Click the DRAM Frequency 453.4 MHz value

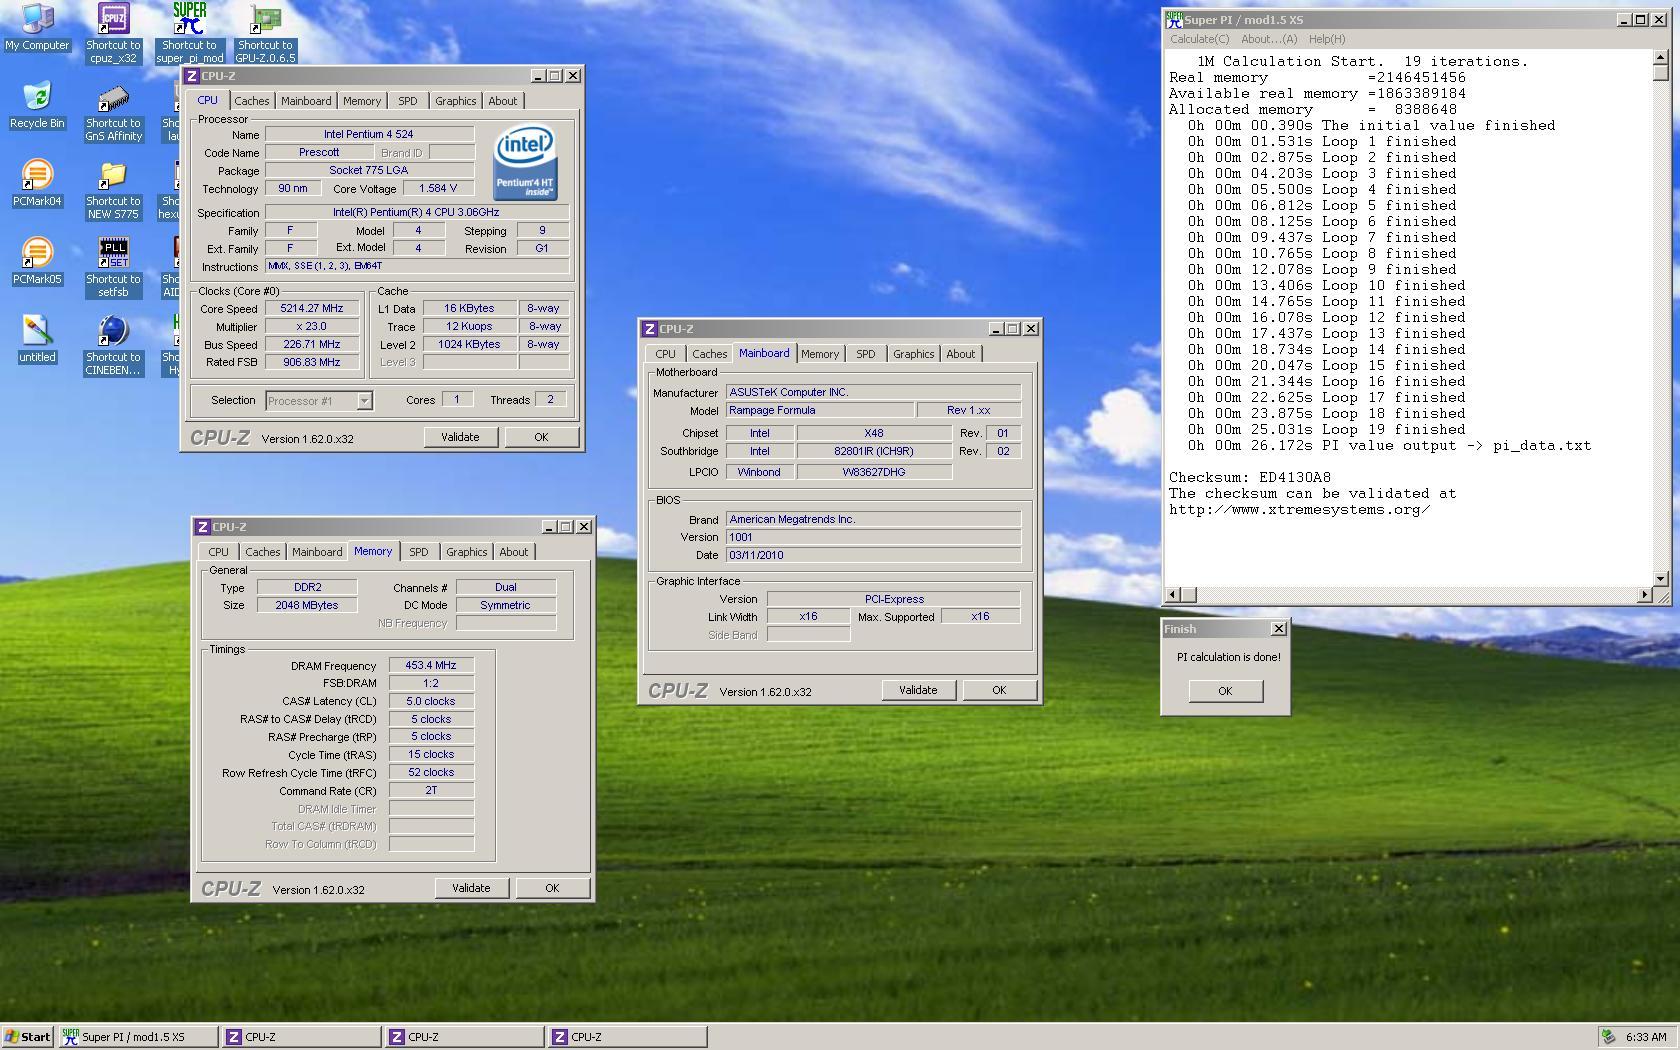tap(431, 666)
